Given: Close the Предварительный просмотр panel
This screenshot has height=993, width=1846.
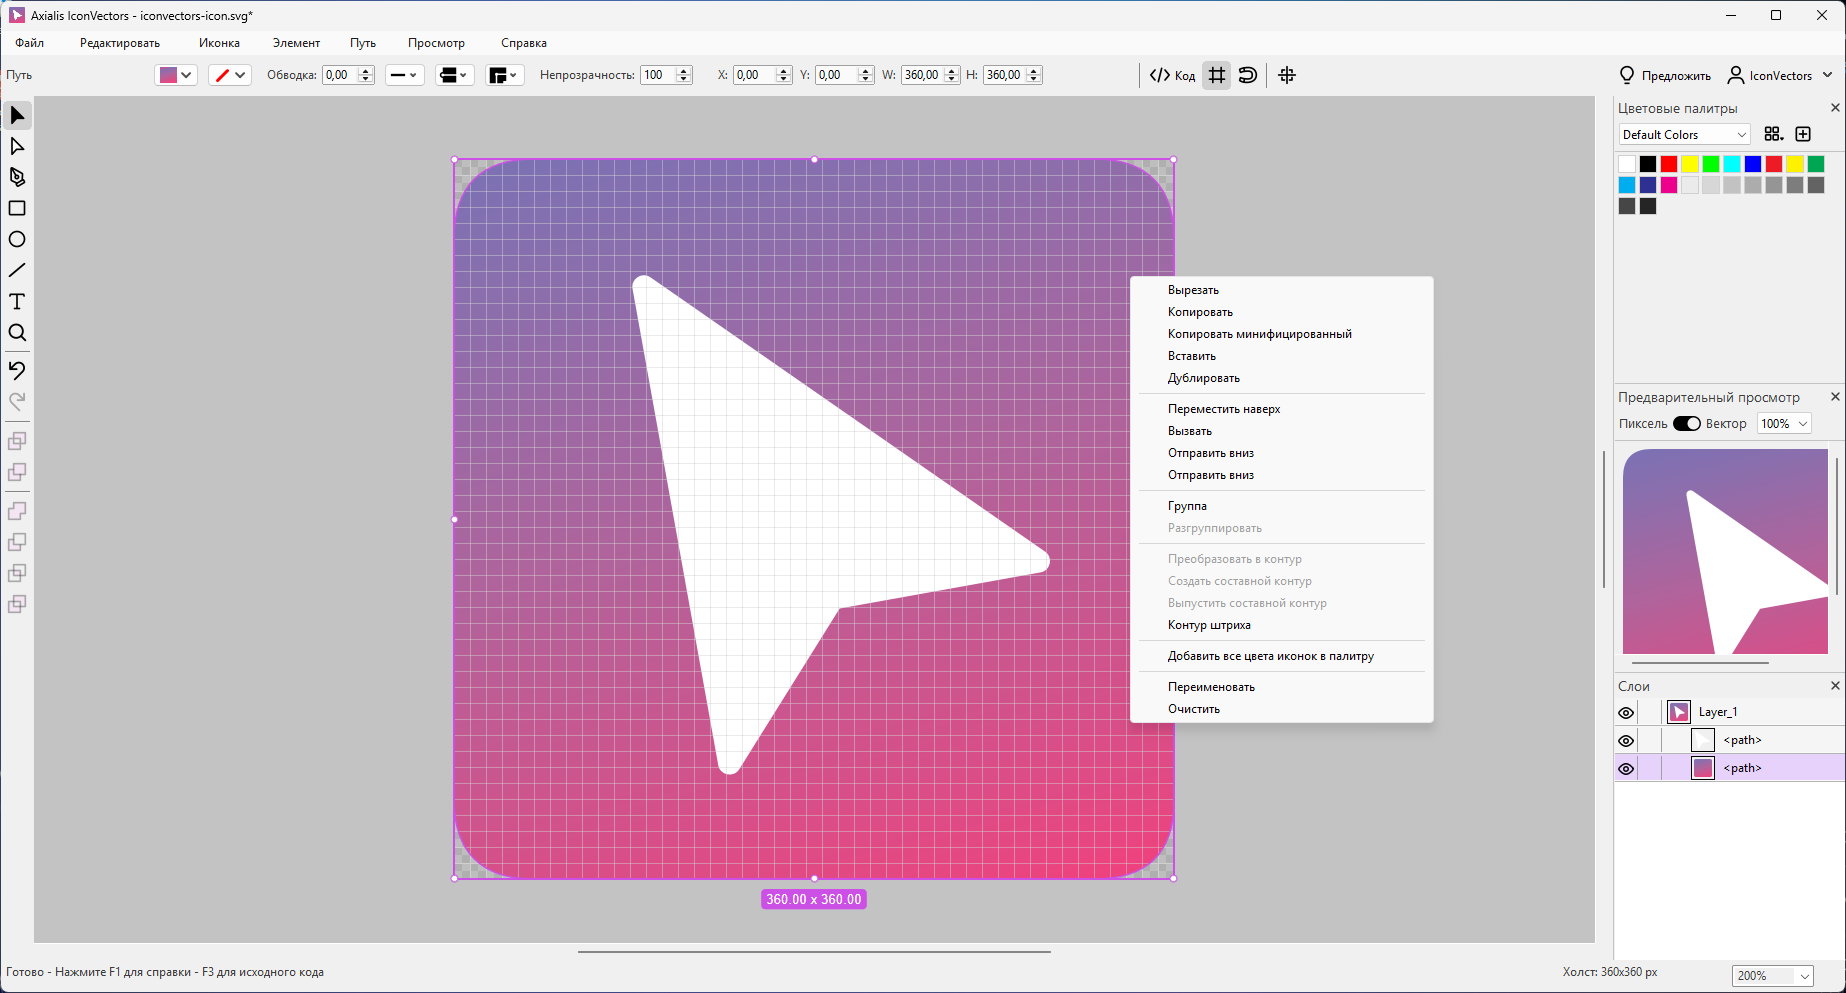Looking at the screenshot, I should [x=1835, y=397].
